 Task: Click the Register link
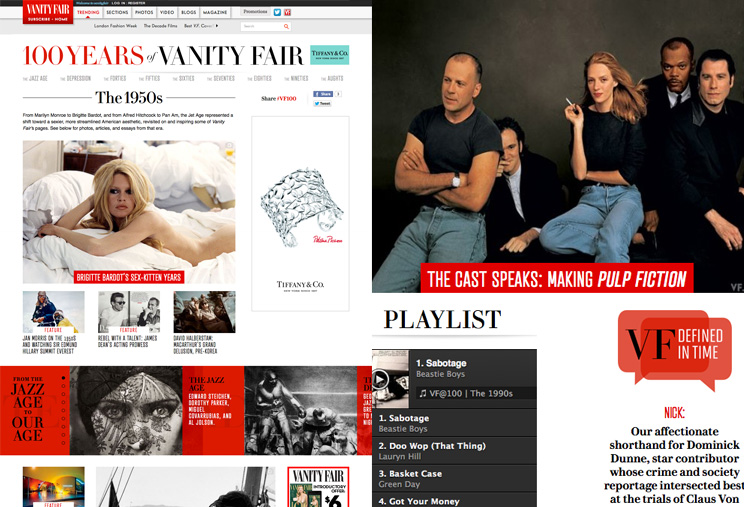(x=137, y=3)
